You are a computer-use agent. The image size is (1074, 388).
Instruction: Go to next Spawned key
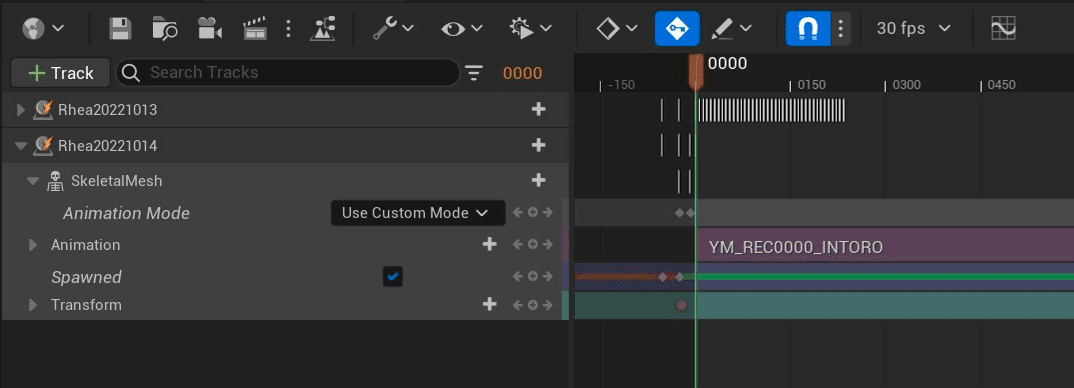point(547,277)
